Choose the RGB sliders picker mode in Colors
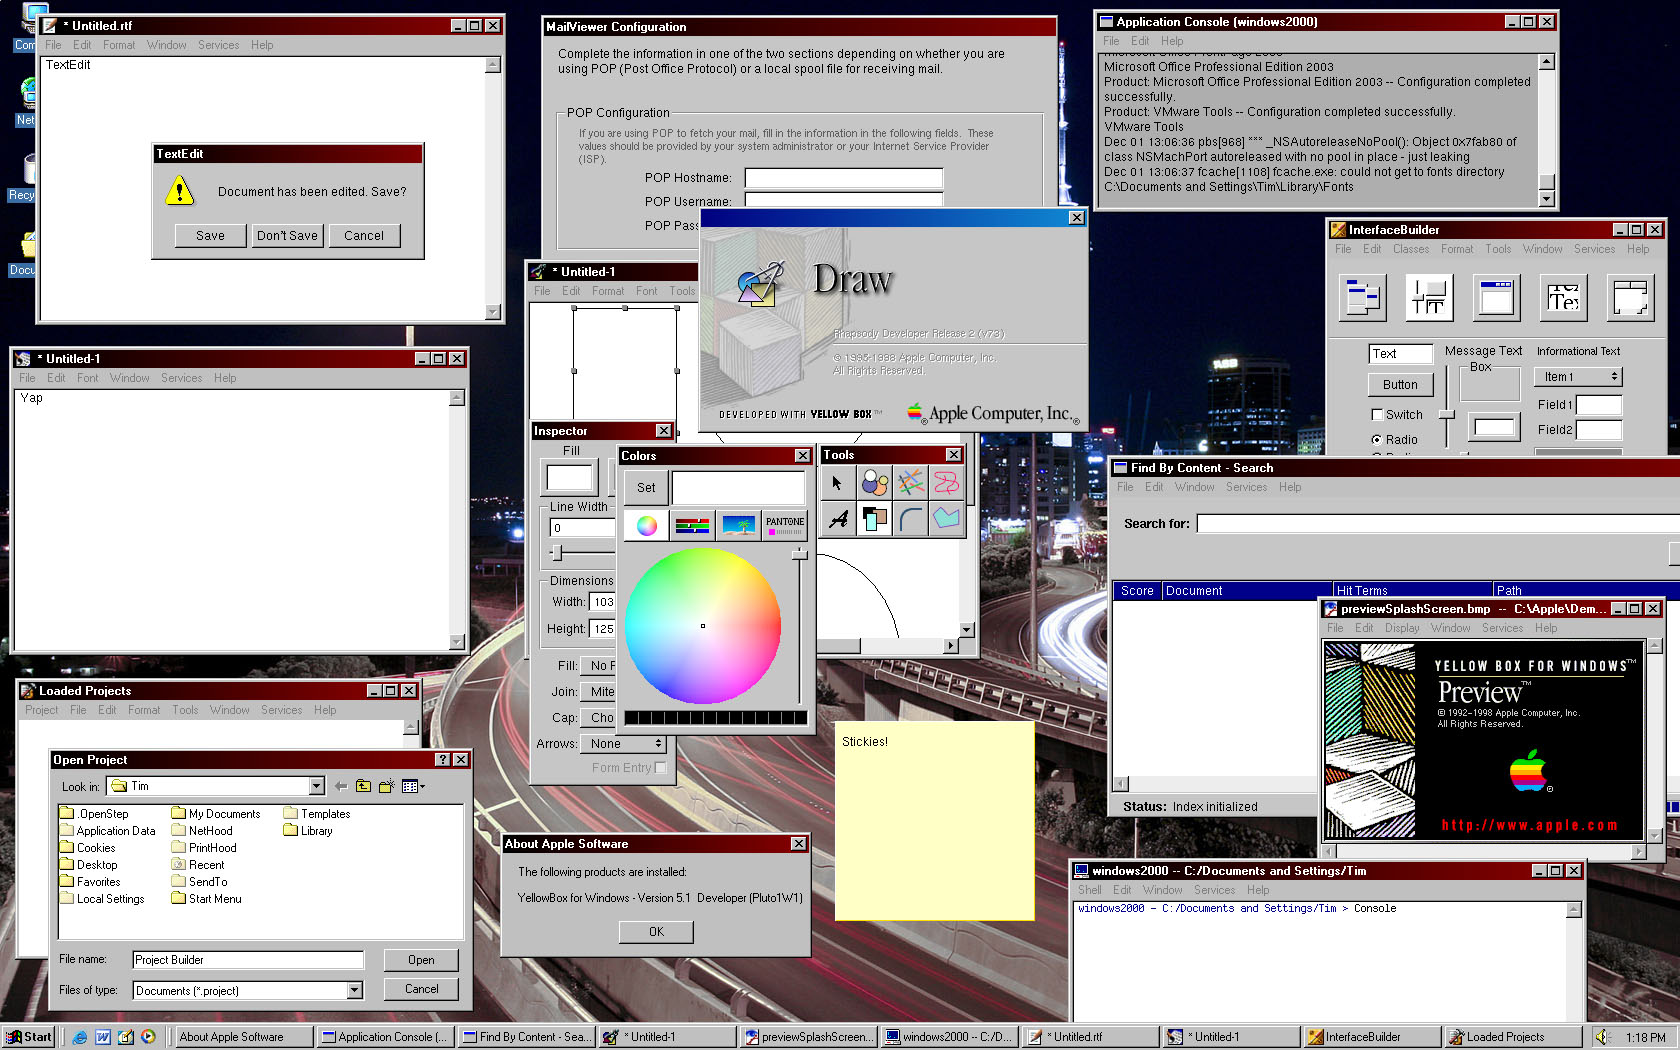The image size is (1680, 1050). [x=692, y=525]
